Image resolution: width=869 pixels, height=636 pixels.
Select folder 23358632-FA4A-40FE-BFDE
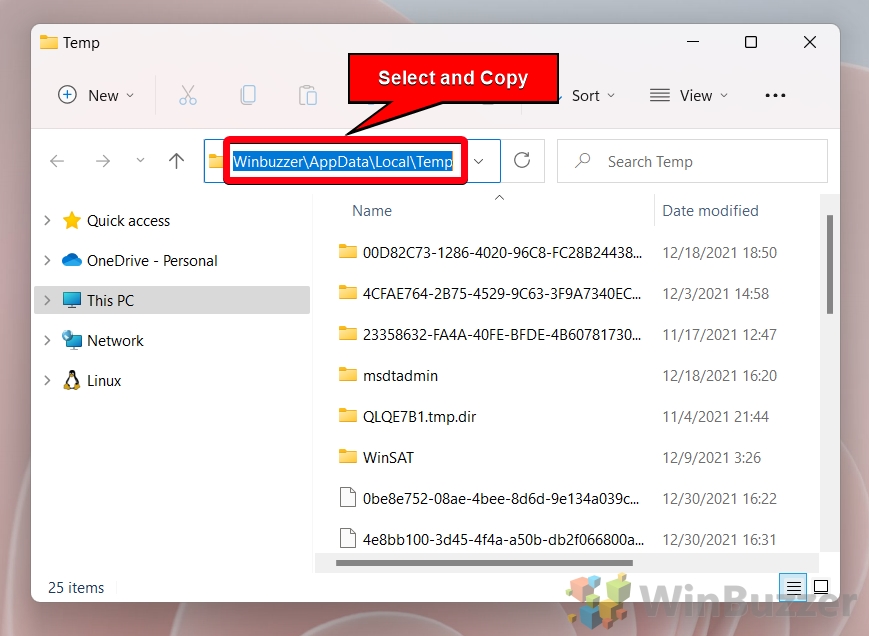click(x=502, y=335)
